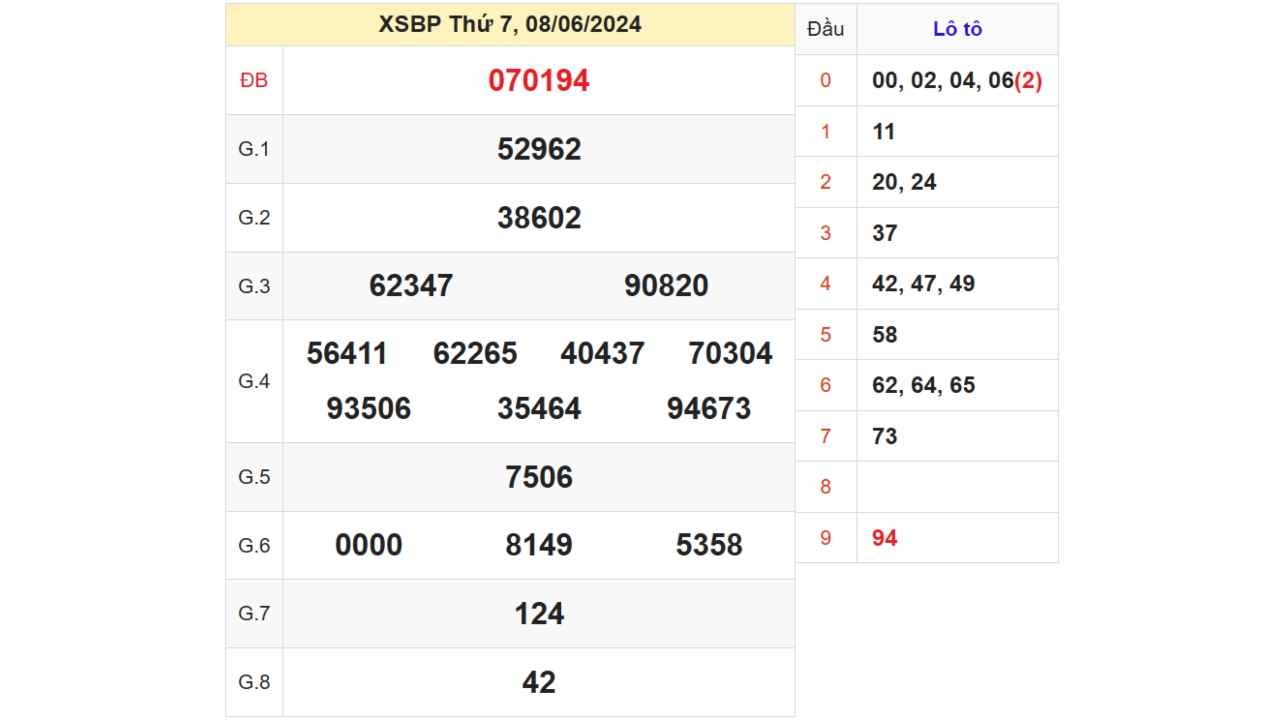Click the G.1 row label
Image resolution: width=1280 pixels, height=720 pixels.
(254, 149)
